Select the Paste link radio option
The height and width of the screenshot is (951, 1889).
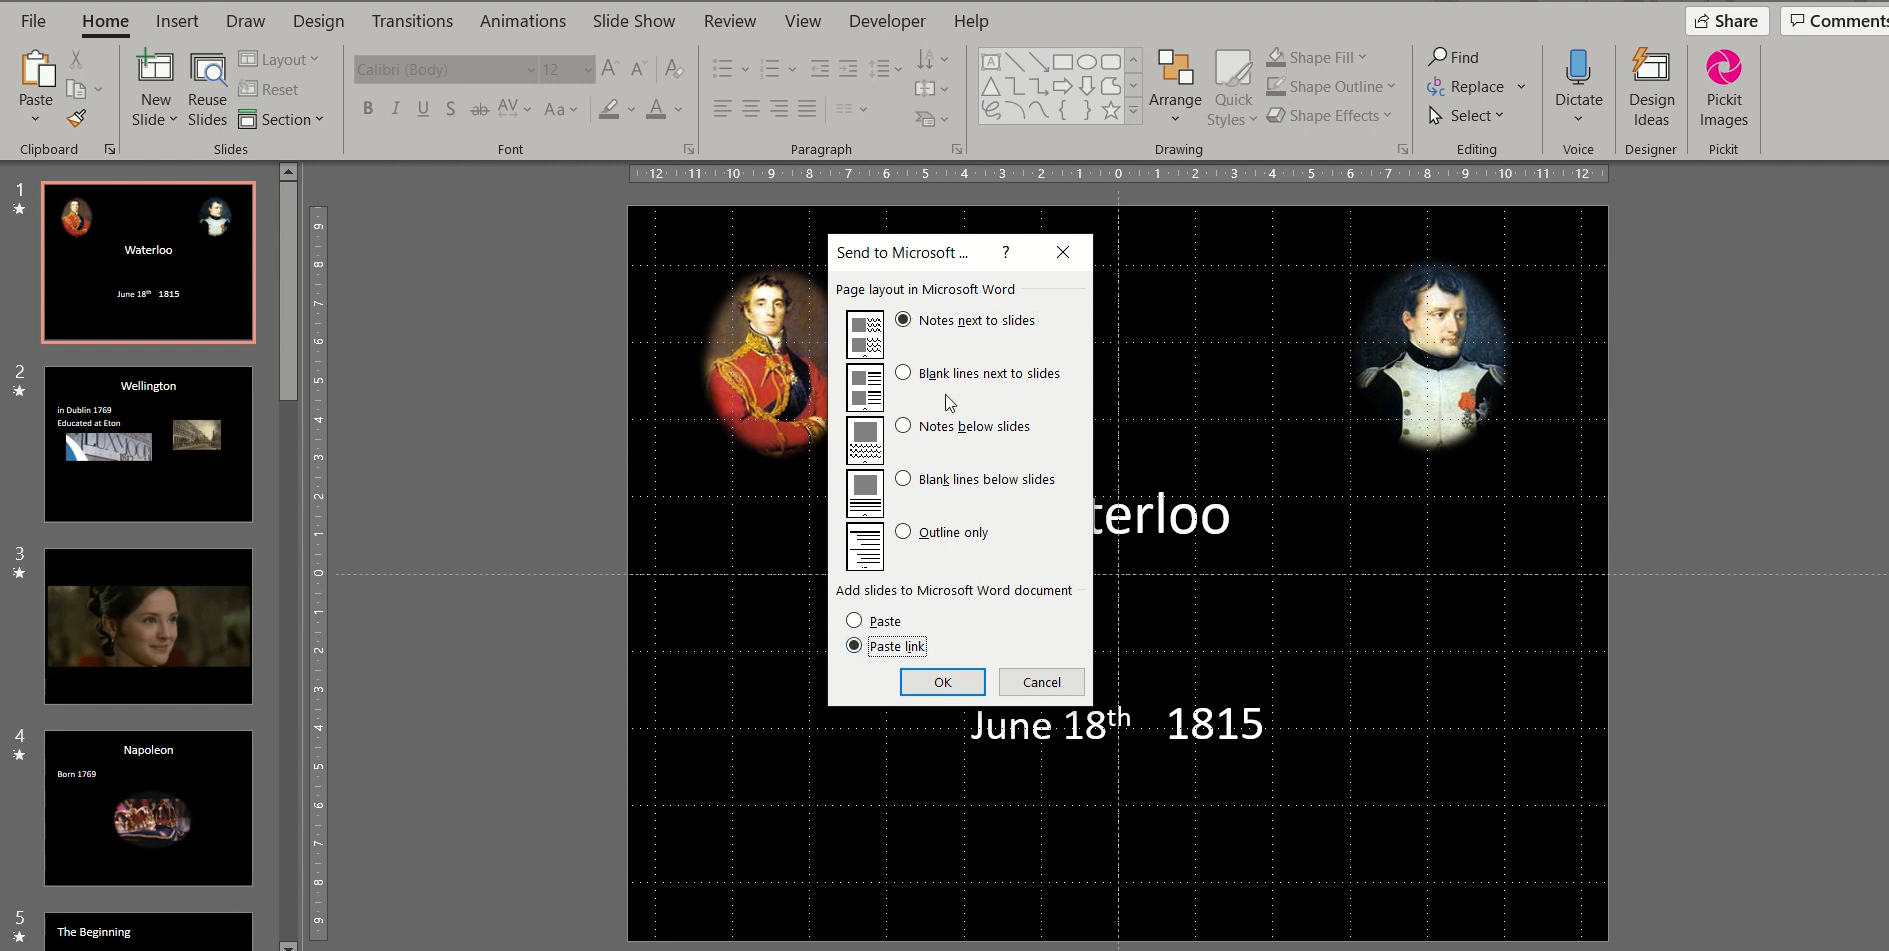(854, 646)
